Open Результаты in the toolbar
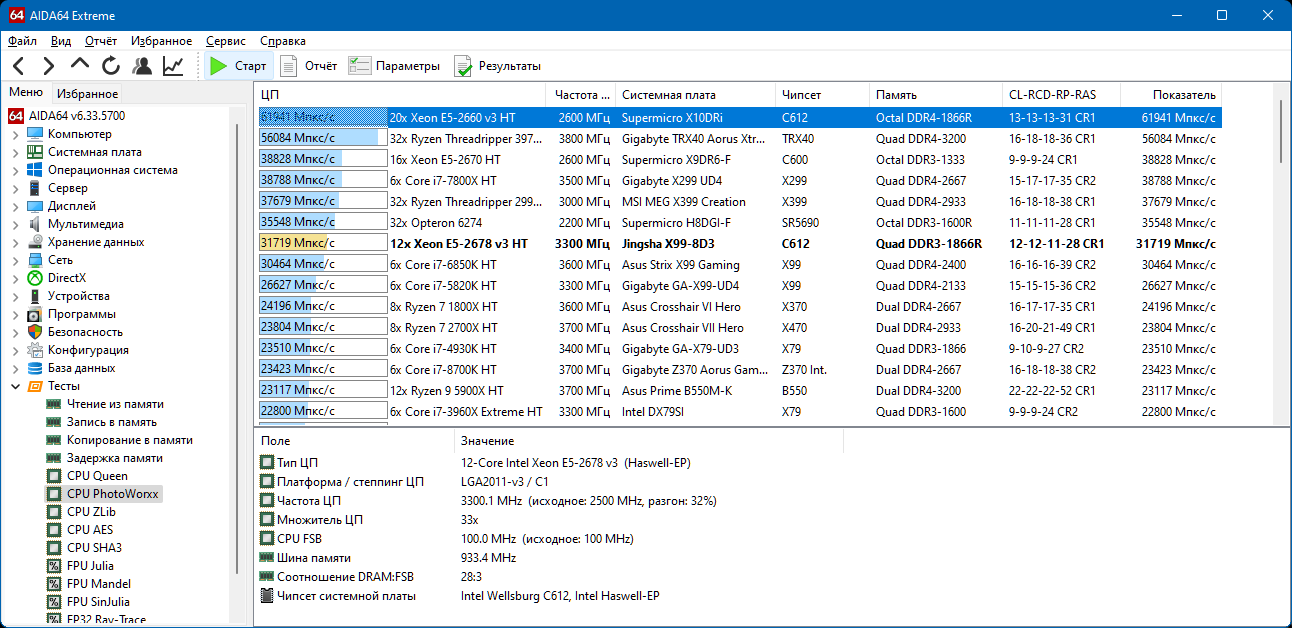Image resolution: width=1292 pixels, height=628 pixels. [x=497, y=66]
